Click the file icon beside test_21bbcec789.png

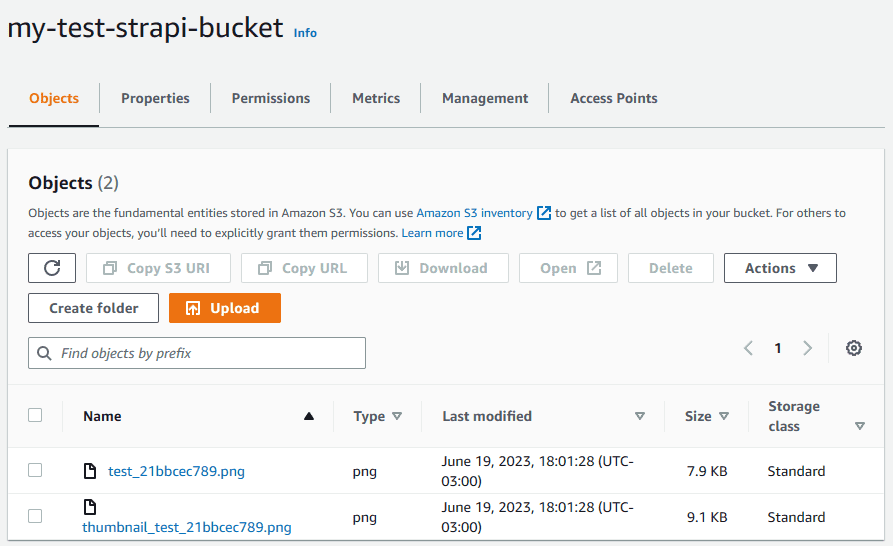(x=90, y=471)
